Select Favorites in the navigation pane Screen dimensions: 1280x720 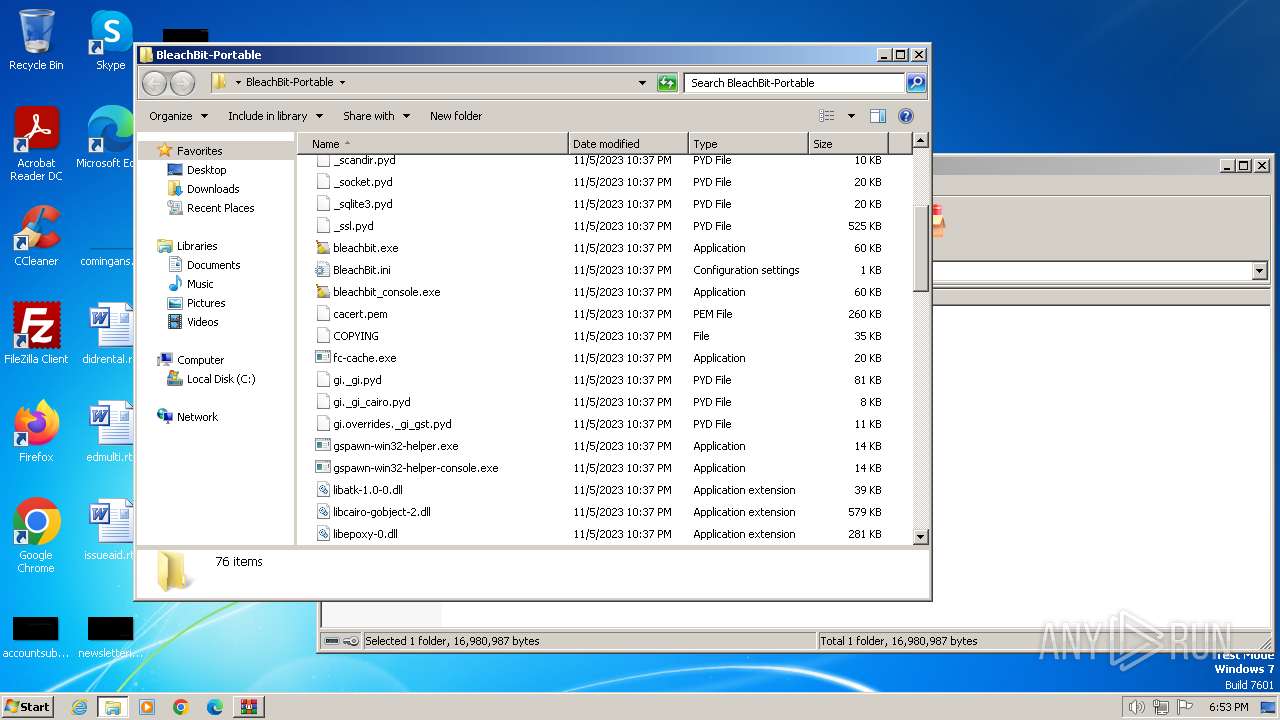tap(199, 151)
